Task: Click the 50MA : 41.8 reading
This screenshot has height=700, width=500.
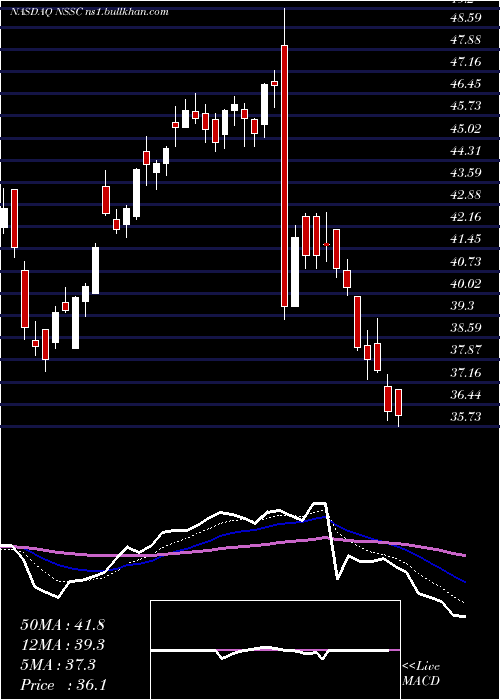Action: click(x=62, y=625)
